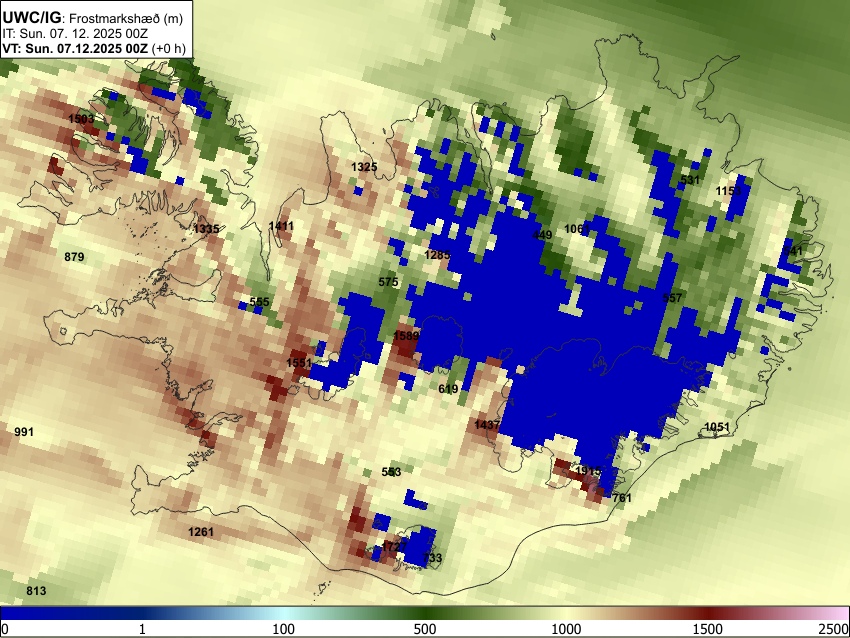Click the map value 619
This screenshot has width=850, height=638.
pyautogui.click(x=448, y=389)
